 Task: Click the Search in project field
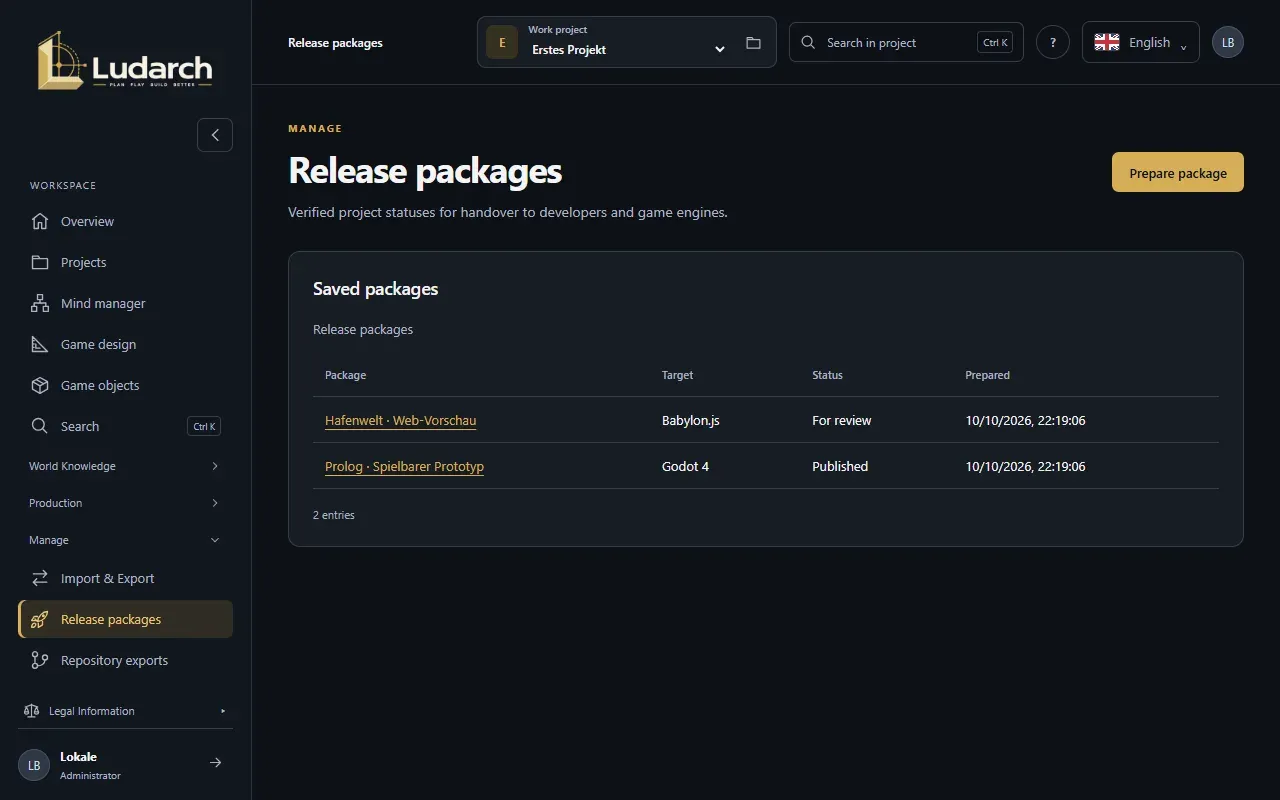coord(906,42)
